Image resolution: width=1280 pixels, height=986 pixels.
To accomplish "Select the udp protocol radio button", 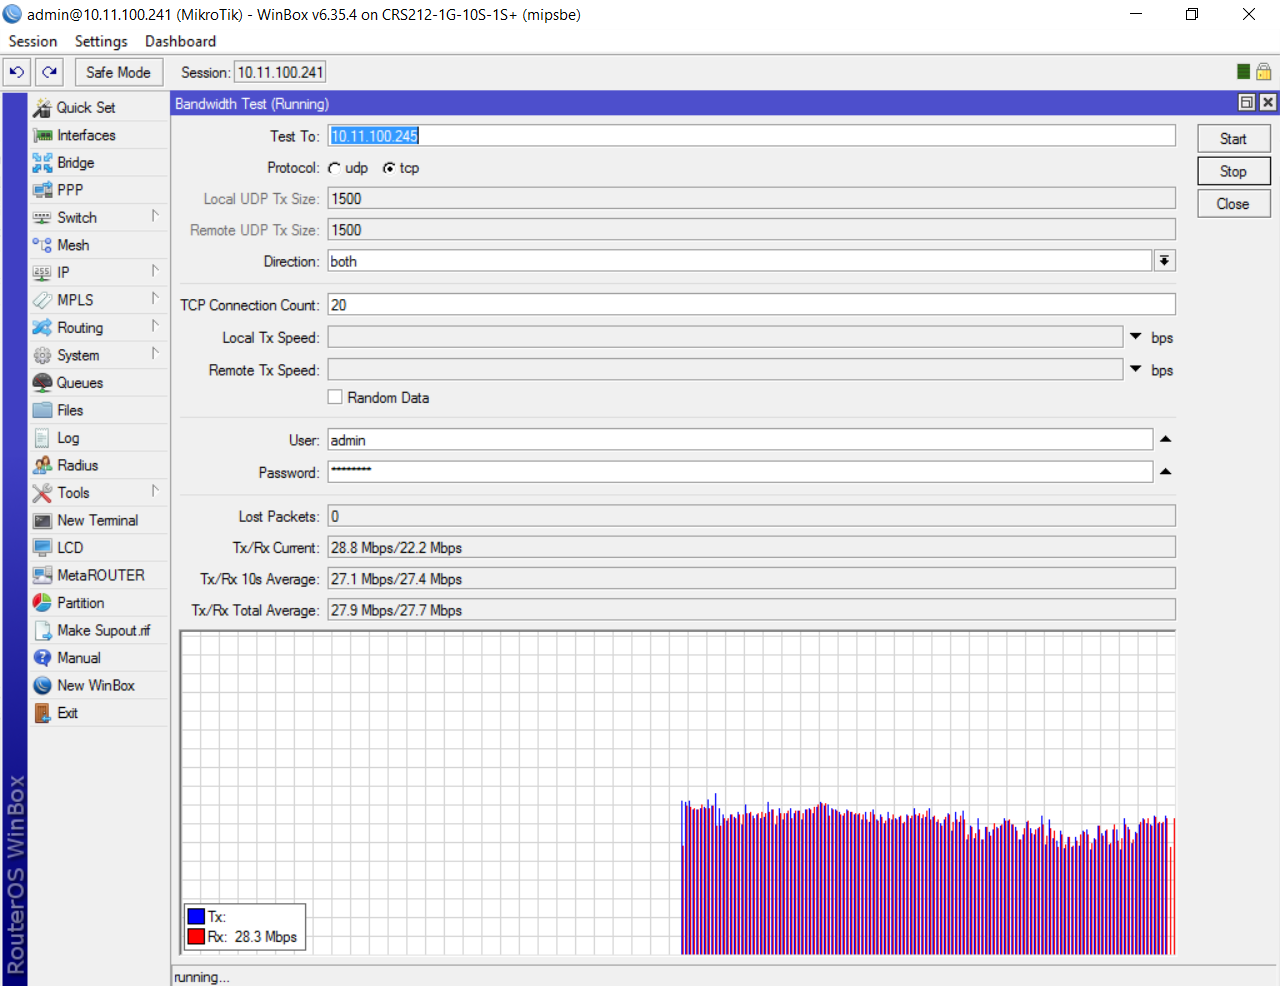I will (x=336, y=168).
